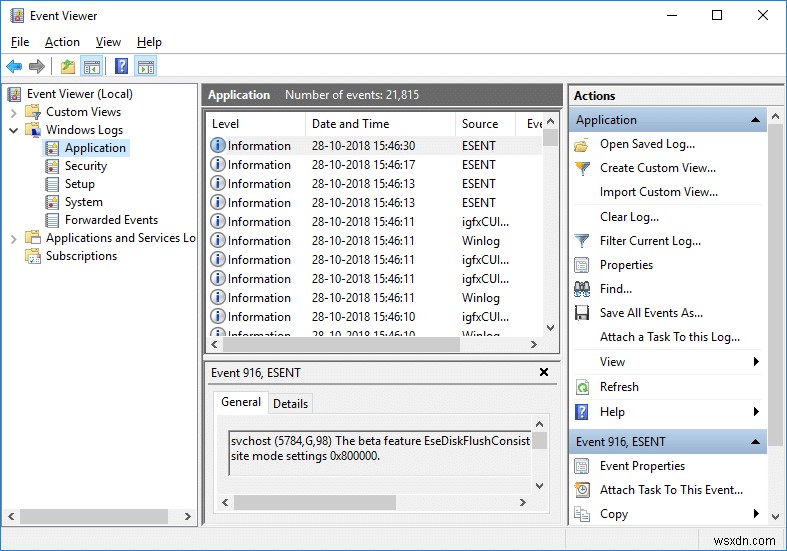The width and height of the screenshot is (787, 551).
Task: Click Save All Events As... action
Action: click(x=651, y=313)
